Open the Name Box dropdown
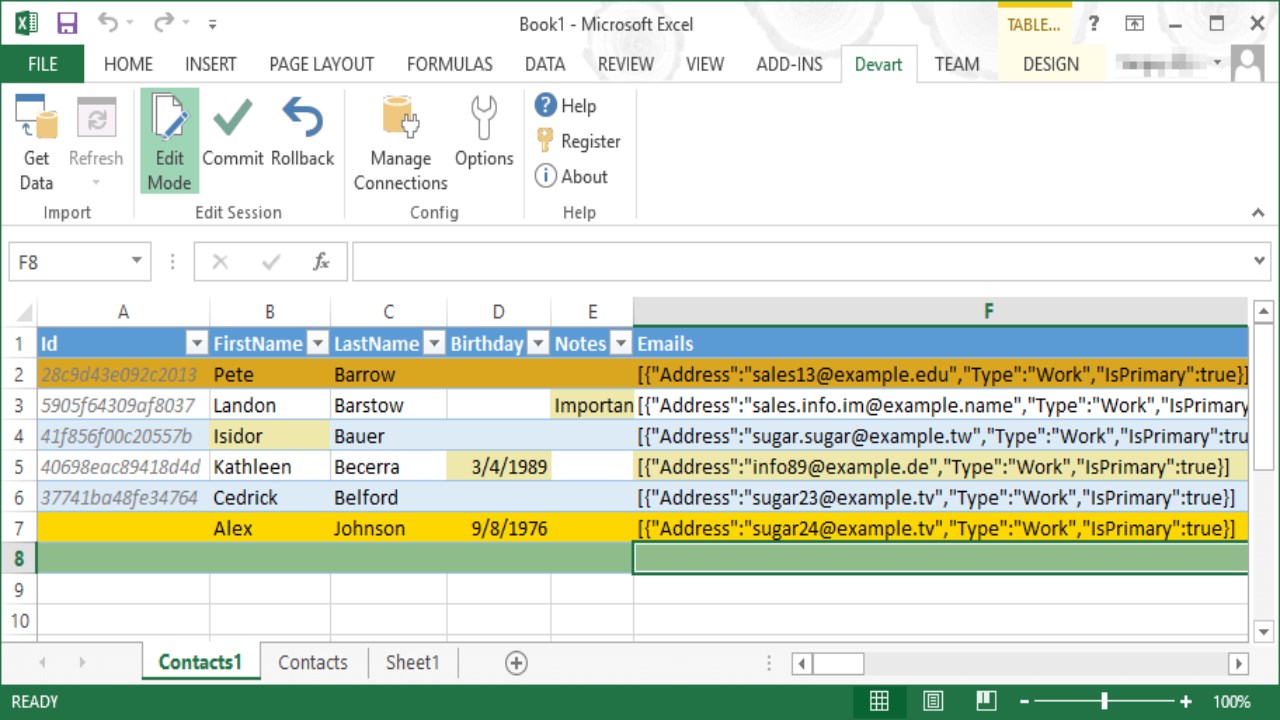The image size is (1280, 720). (136, 262)
